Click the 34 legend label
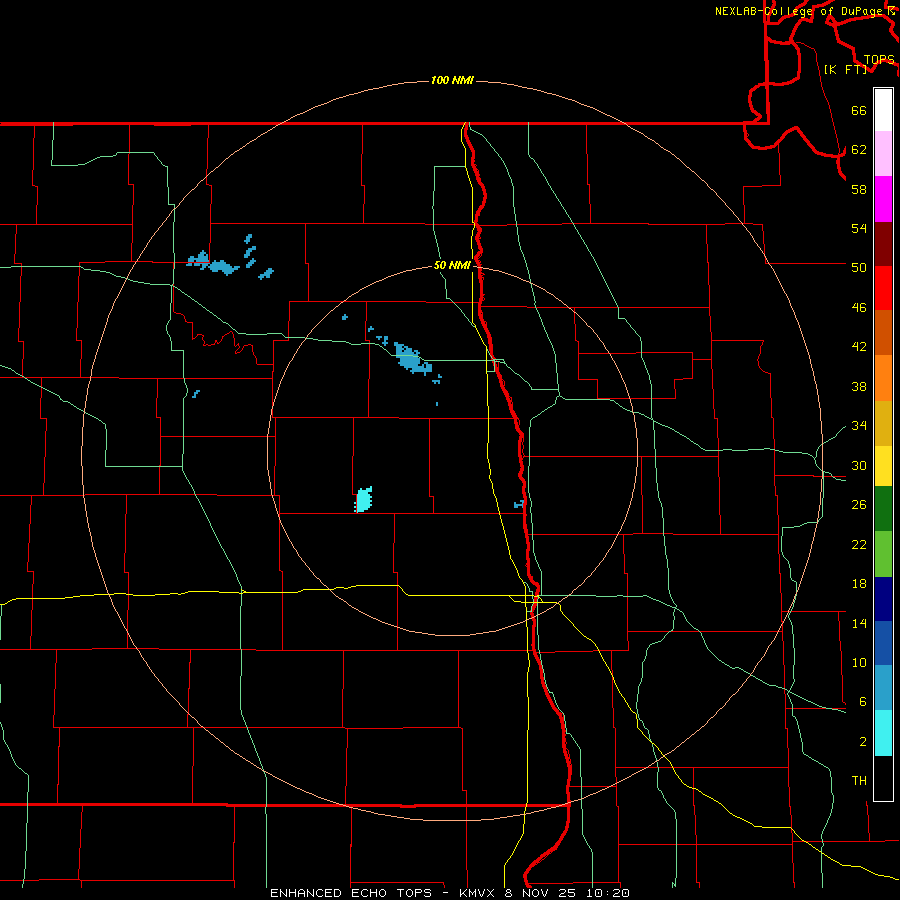This screenshot has width=900, height=900. tap(859, 426)
